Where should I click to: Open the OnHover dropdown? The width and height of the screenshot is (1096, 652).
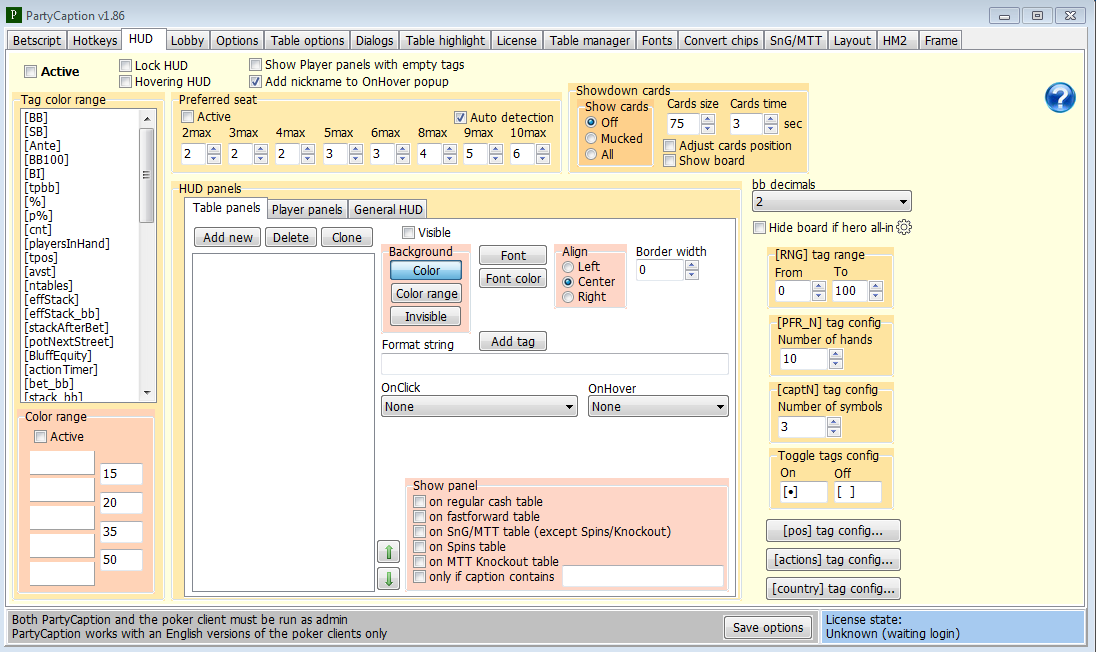[658, 407]
